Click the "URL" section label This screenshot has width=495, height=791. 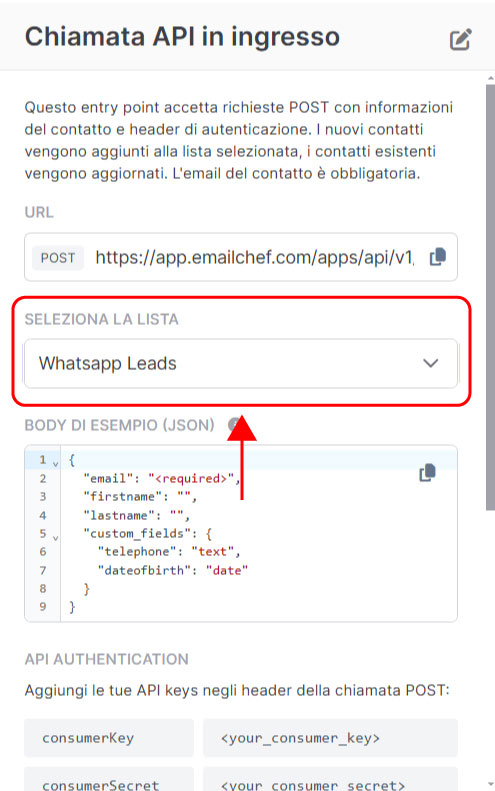39,212
